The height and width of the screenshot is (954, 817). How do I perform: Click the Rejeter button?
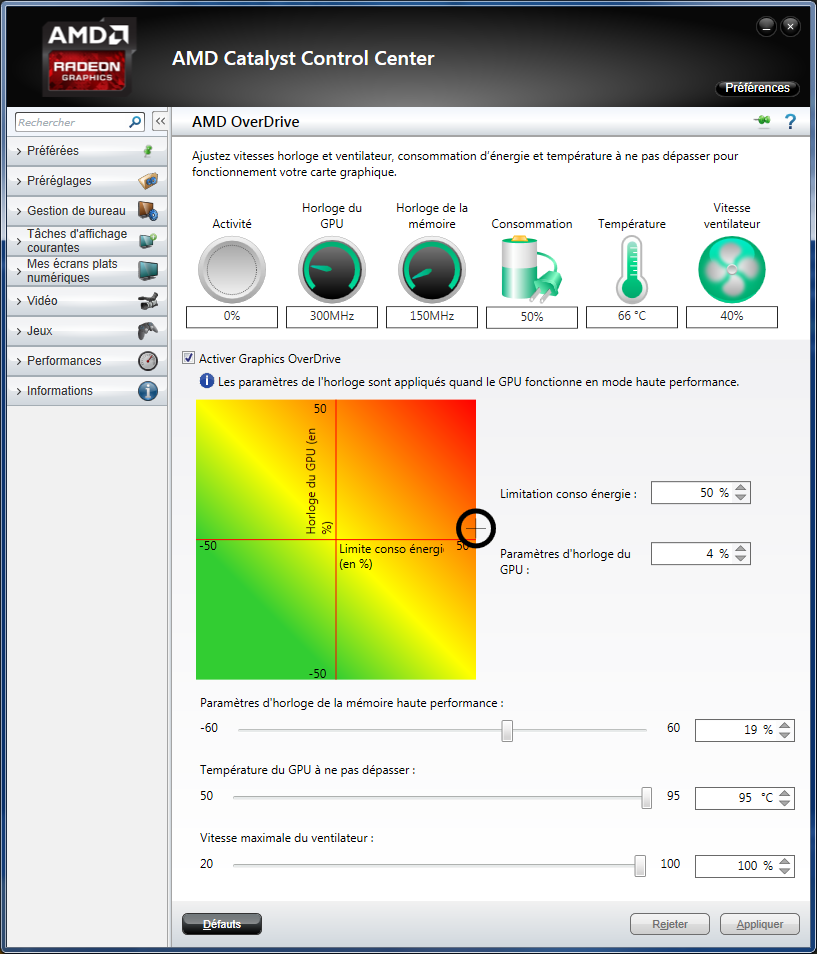tap(669, 923)
